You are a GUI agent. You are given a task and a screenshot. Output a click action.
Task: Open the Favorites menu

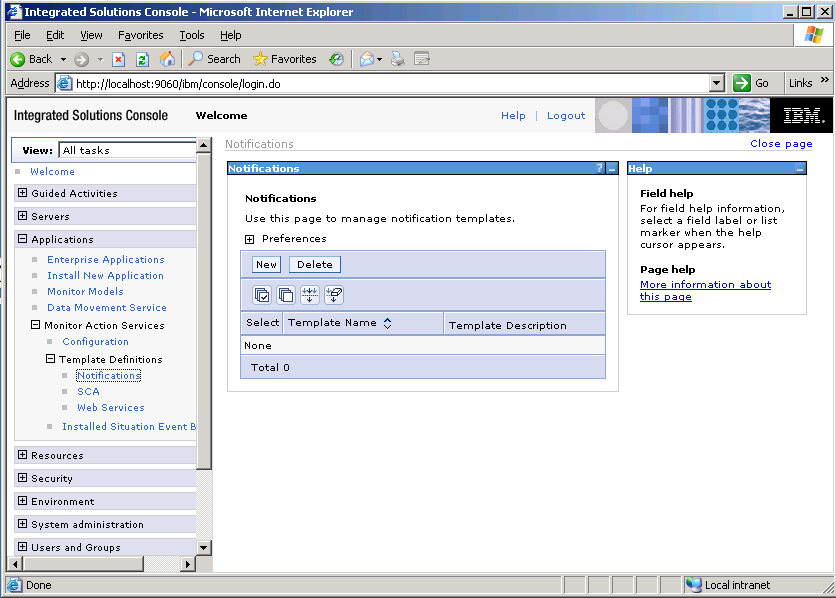(141, 35)
